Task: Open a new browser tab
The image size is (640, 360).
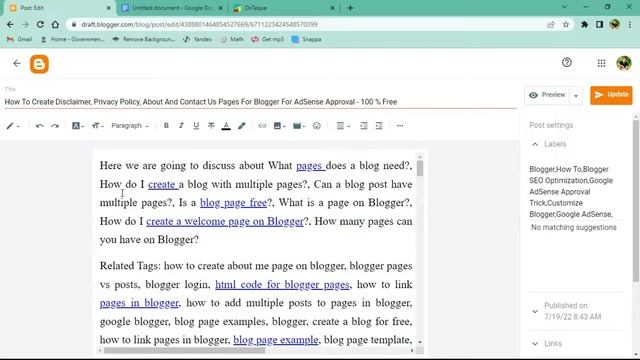Action: pyautogui.click(x=350, y=8)
